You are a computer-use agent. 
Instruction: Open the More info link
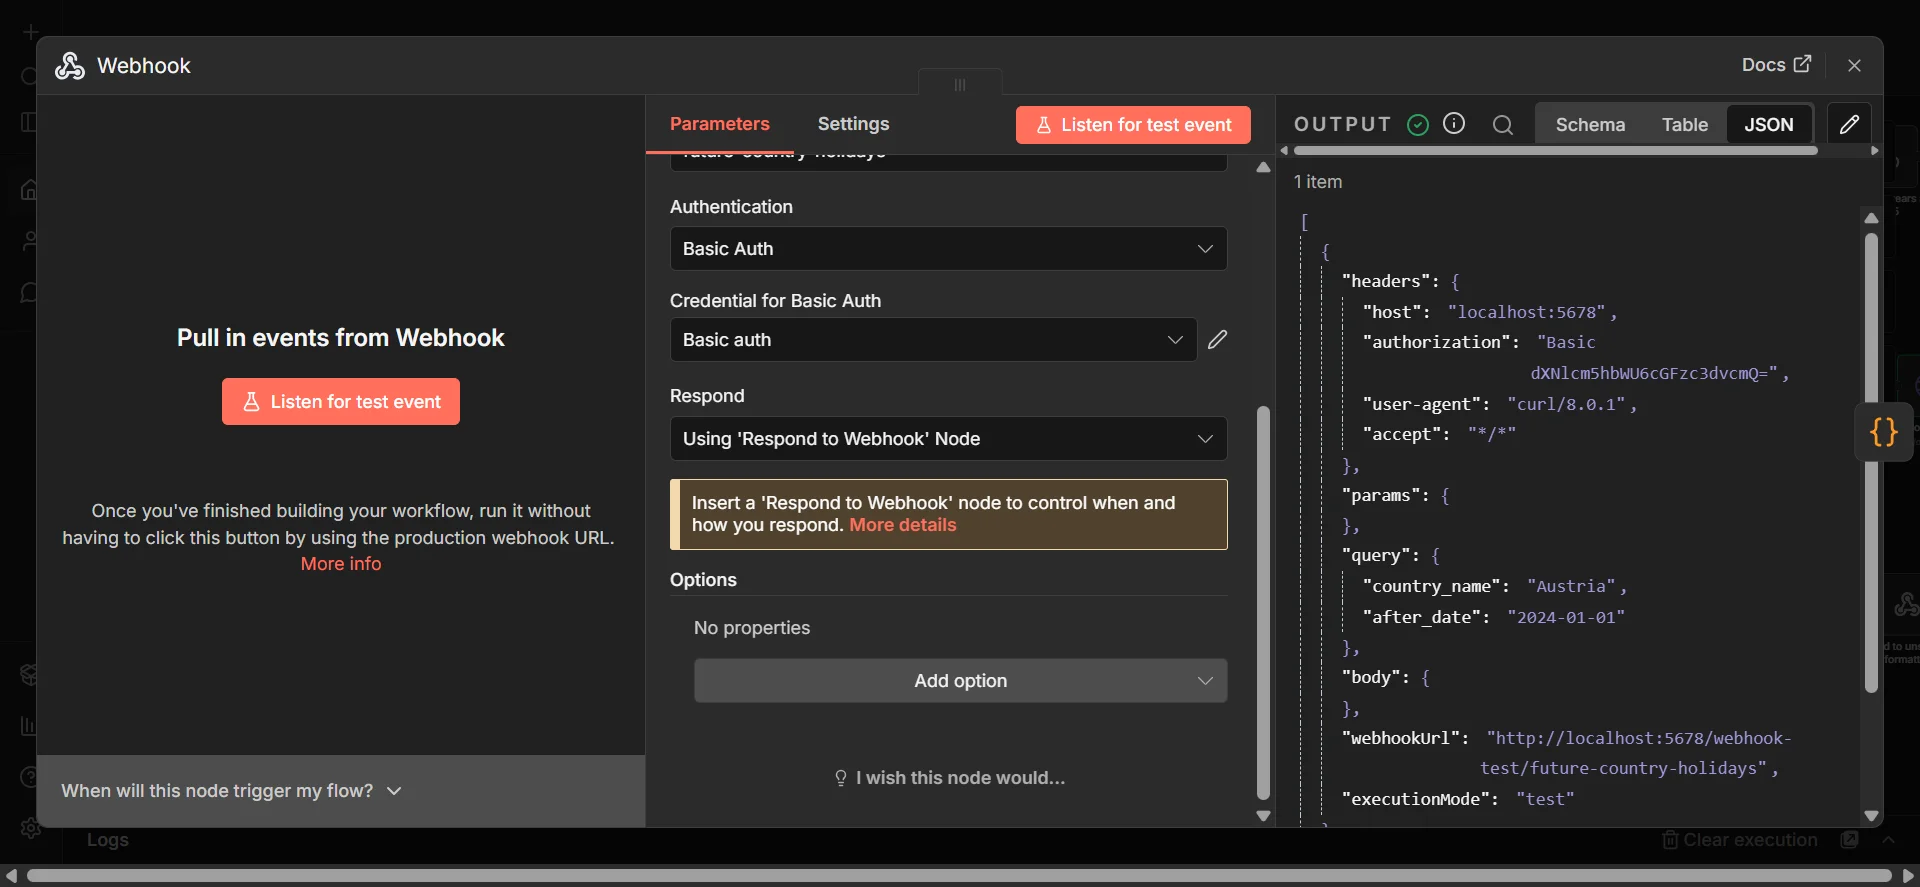pyautogui.click(x=341, y=564)
